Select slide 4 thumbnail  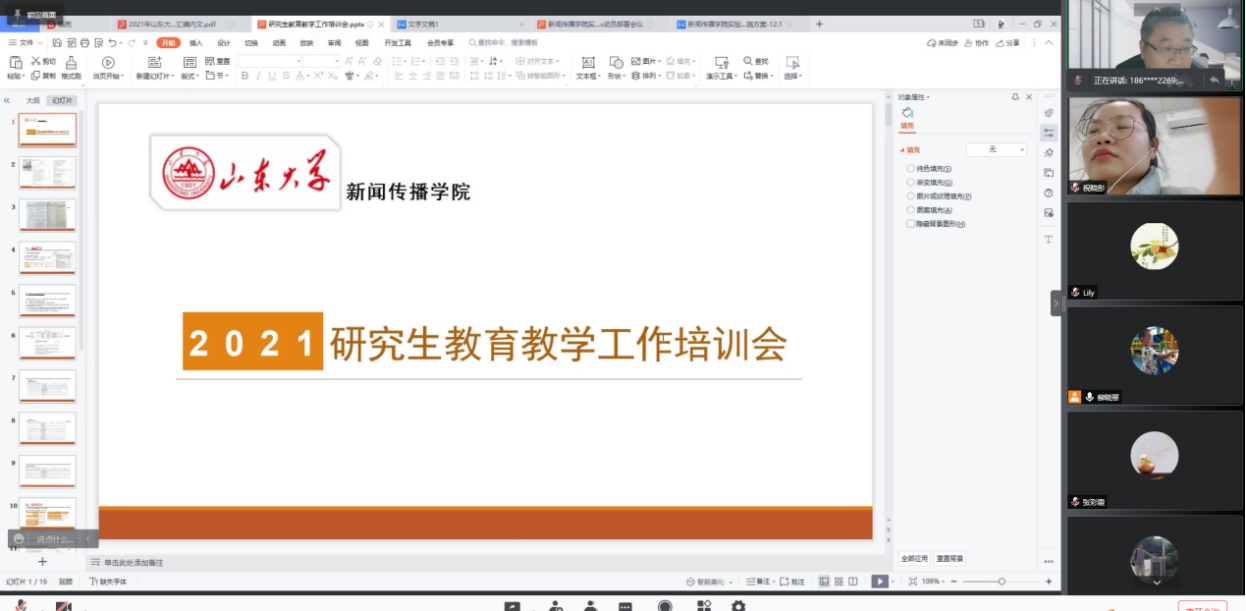(x=47, y=258)
